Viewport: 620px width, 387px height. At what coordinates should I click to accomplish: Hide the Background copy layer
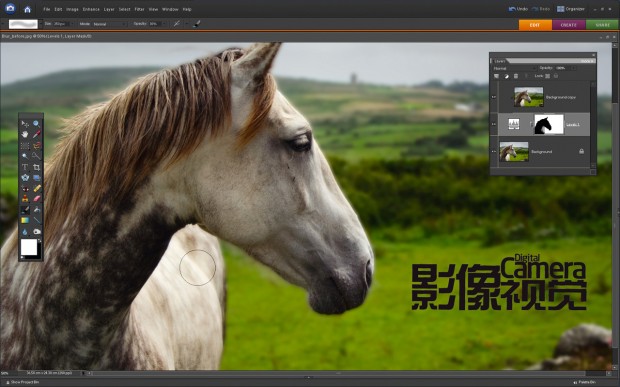(494, 97)
